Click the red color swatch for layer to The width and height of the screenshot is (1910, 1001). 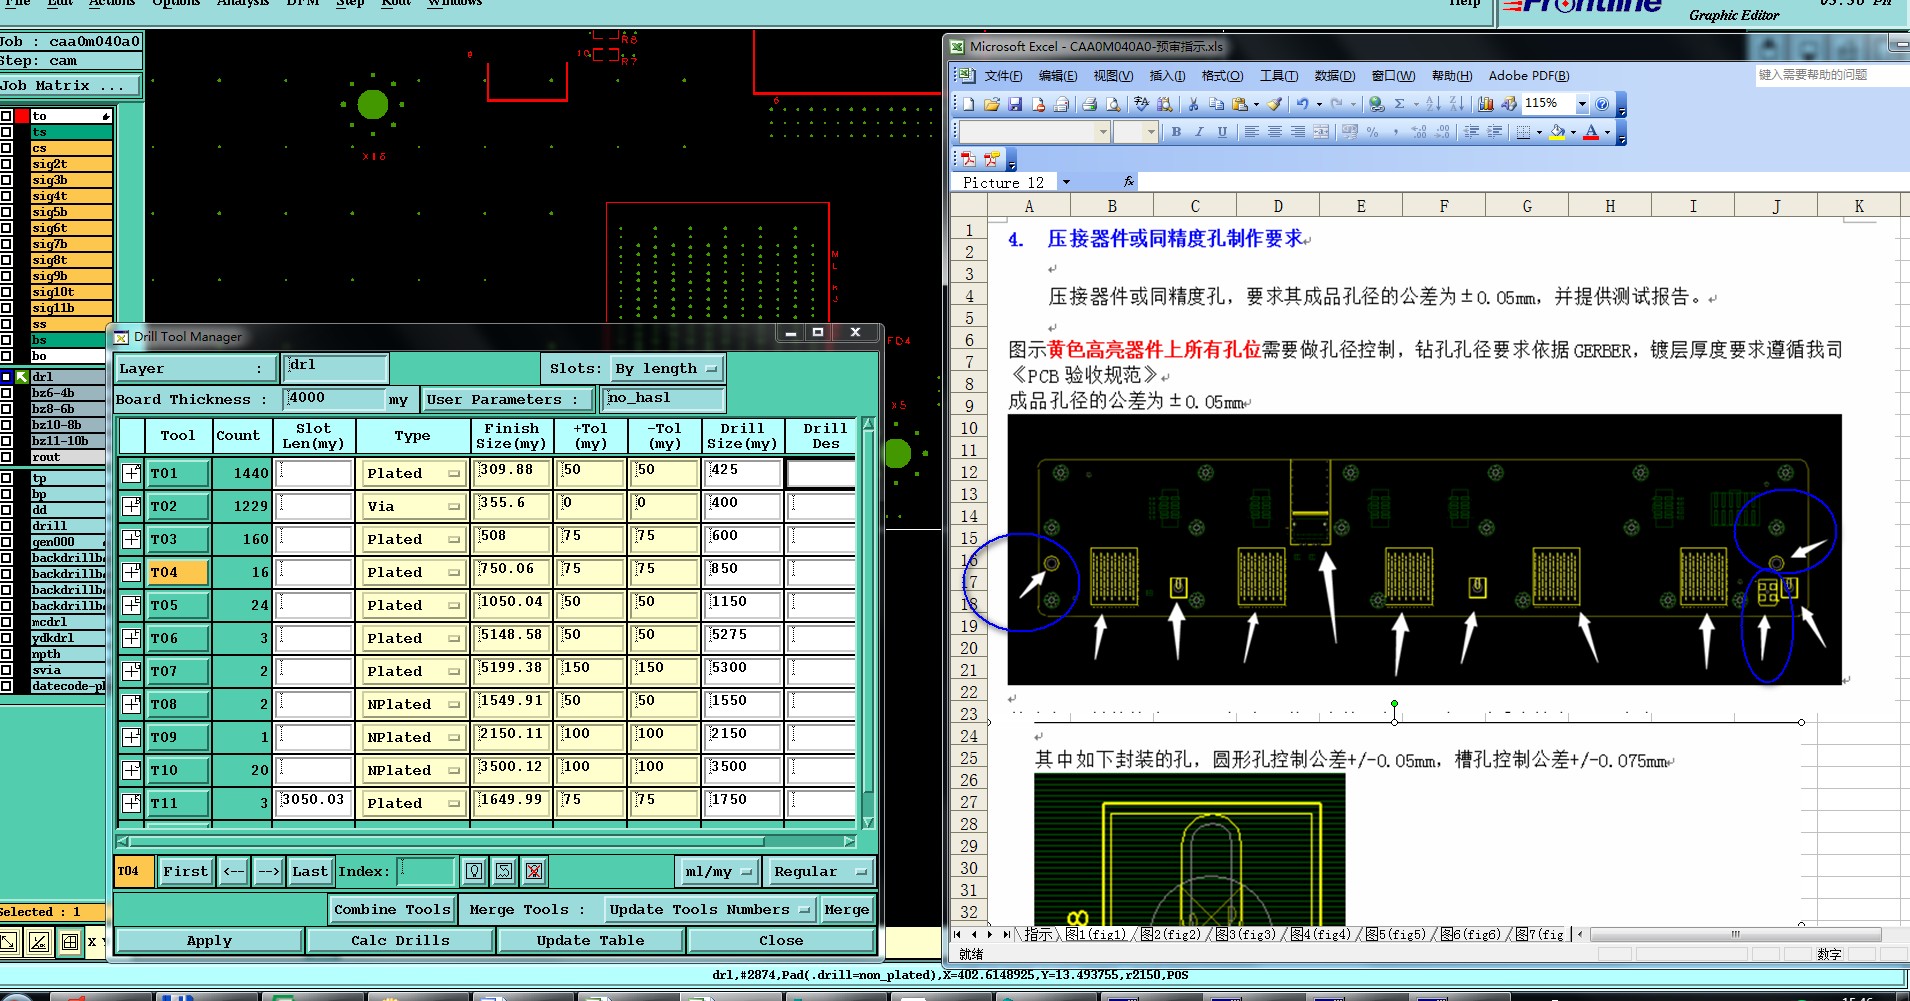(x=22, y=116)
